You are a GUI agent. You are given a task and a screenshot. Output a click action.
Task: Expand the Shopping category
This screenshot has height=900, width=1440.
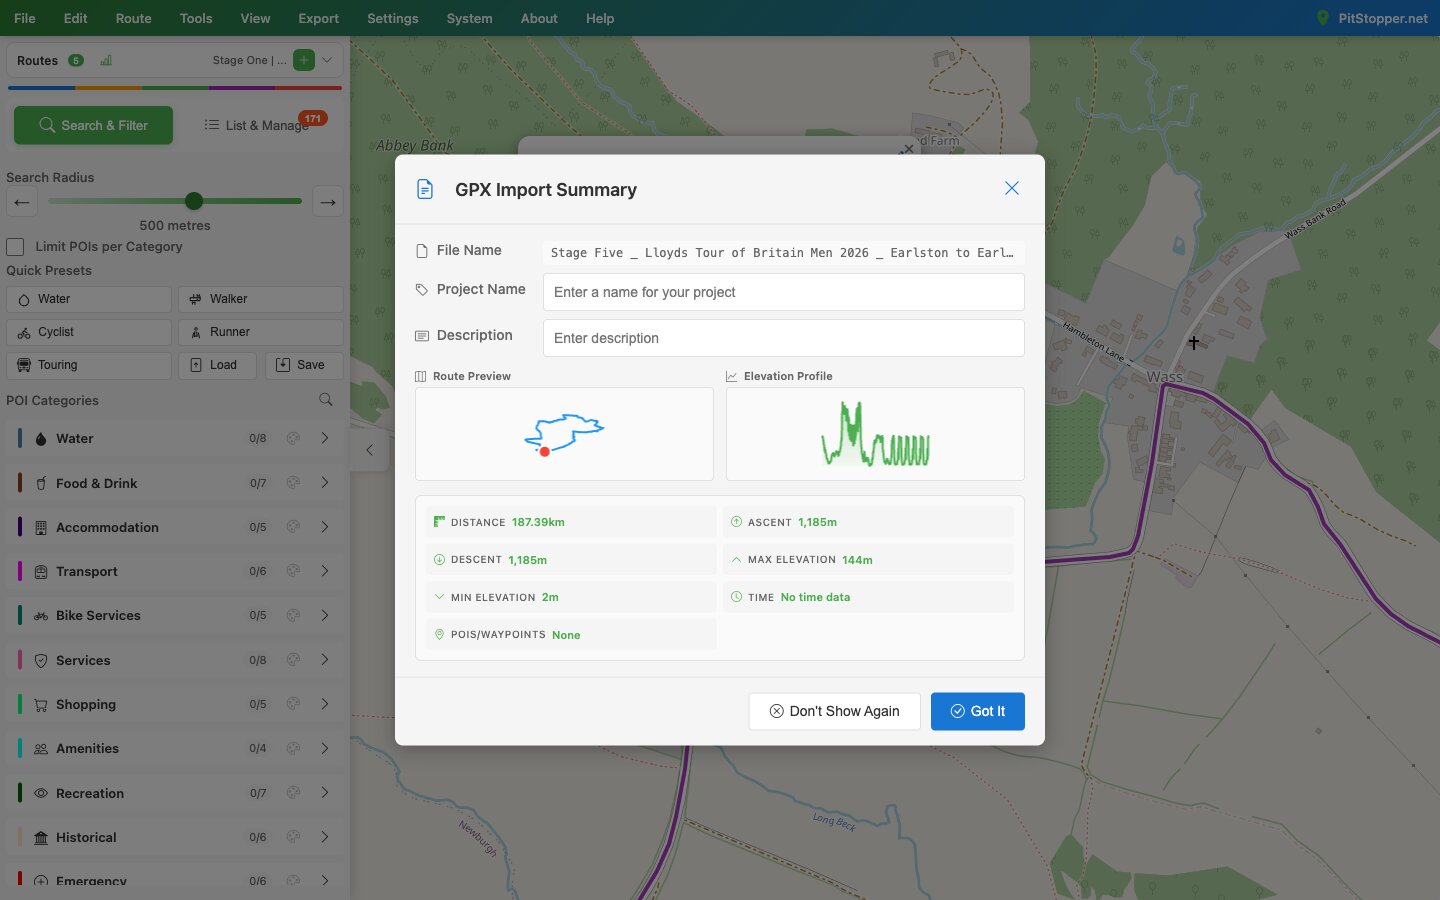(x=325, y=704)
